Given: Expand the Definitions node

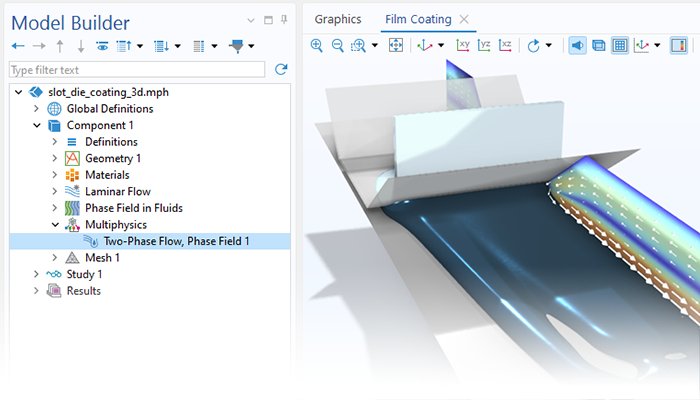Looking at the screenshot, I should (x=54, y=142).
